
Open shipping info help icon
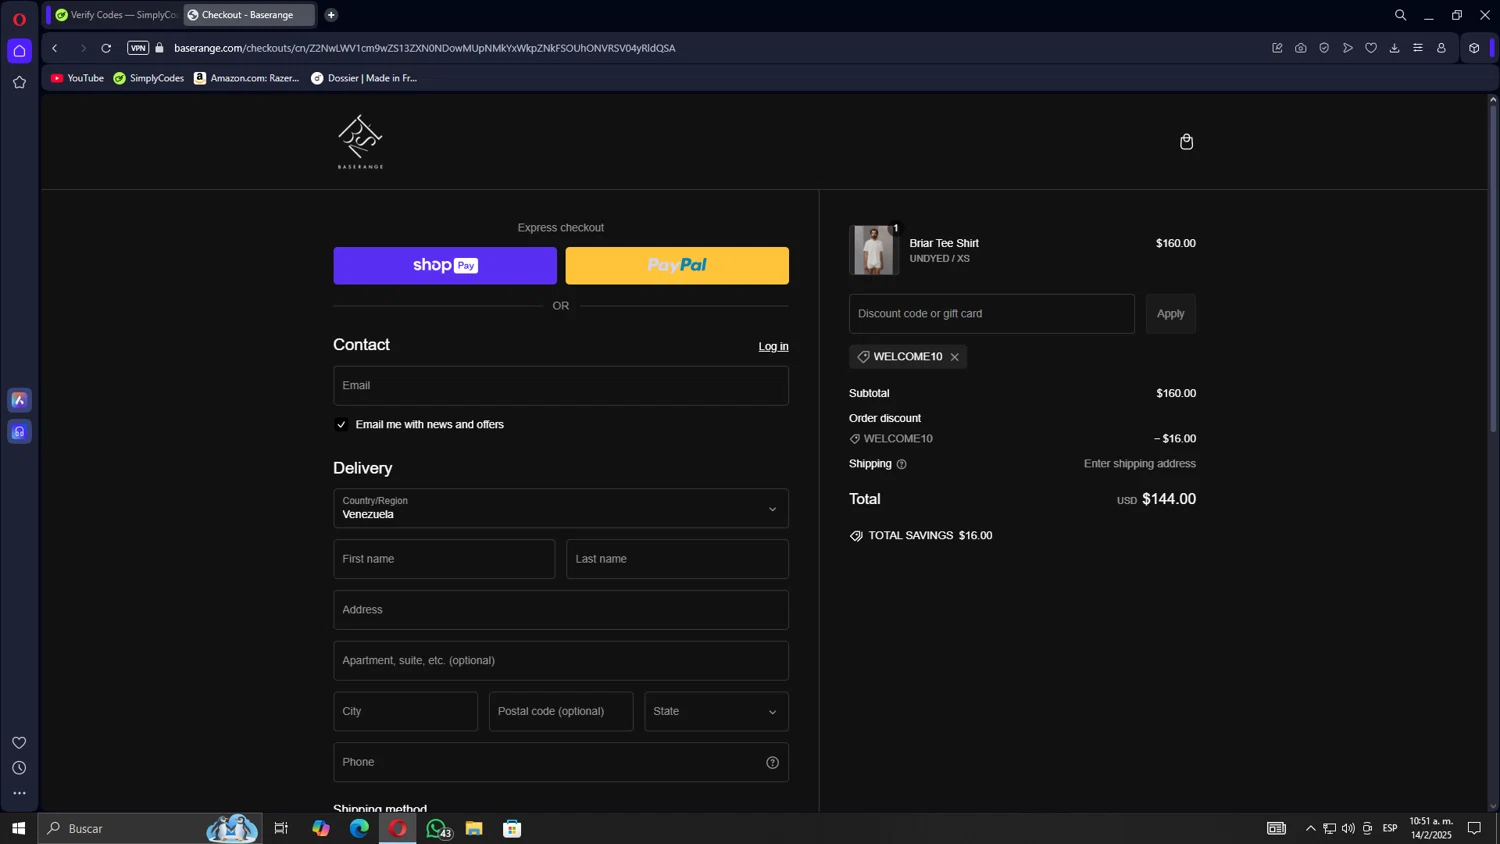(901, 464)
